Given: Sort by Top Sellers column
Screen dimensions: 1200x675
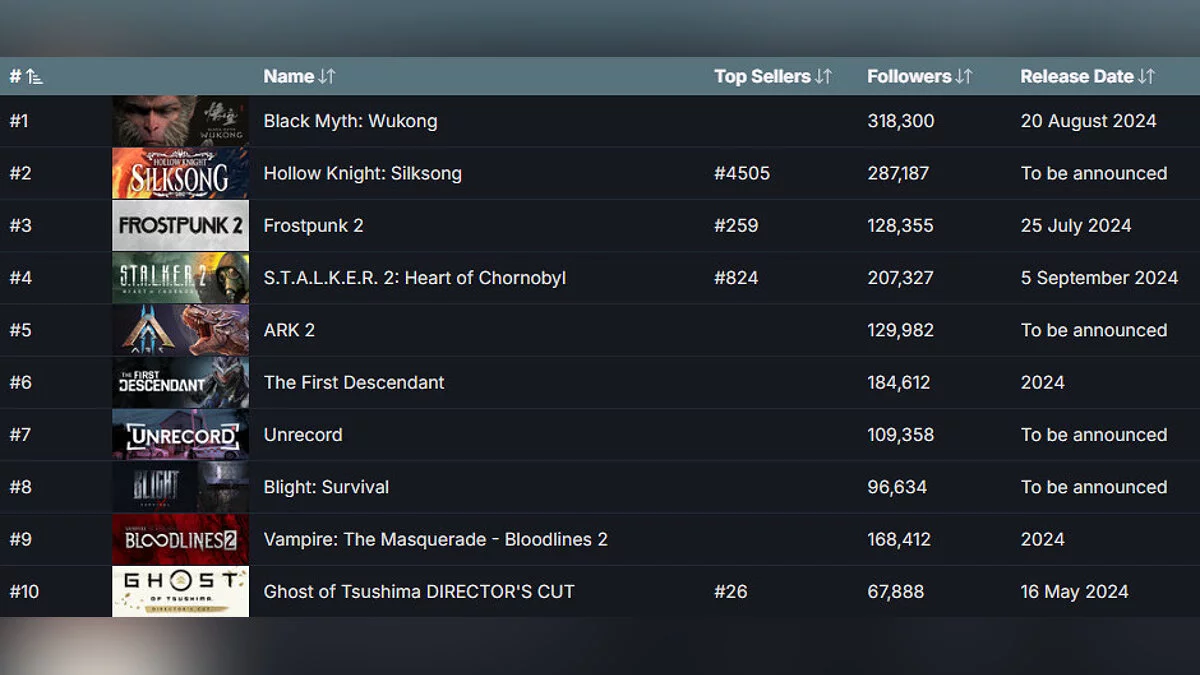Looking at the screenshot, I should [773, 76].
